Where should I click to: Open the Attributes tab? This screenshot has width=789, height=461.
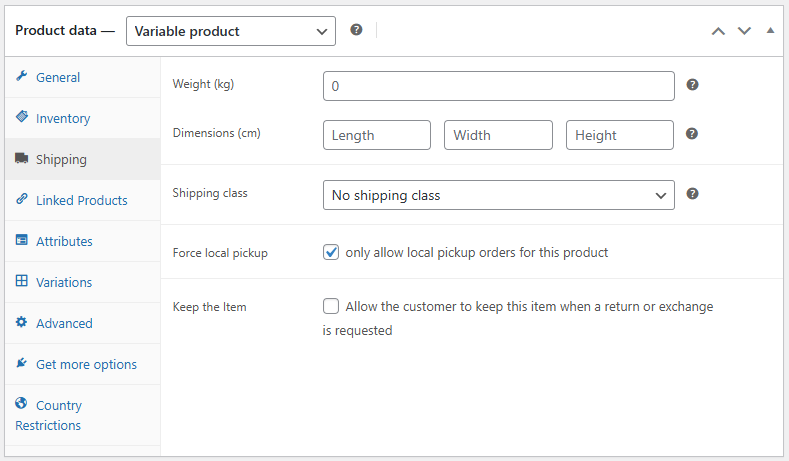pos(64,241)
